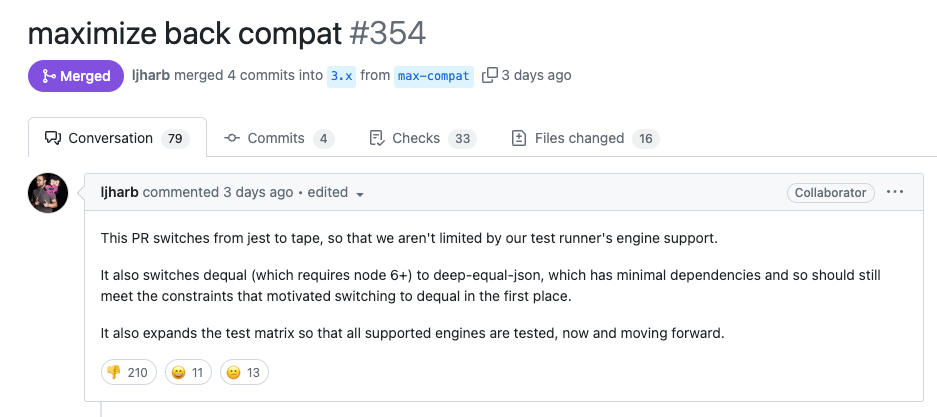Image resolution: width=937 pixels, height=417 pixels.
Task: Open the comment's 3 days ago timestamp
Action: click(x=258, y=192)
